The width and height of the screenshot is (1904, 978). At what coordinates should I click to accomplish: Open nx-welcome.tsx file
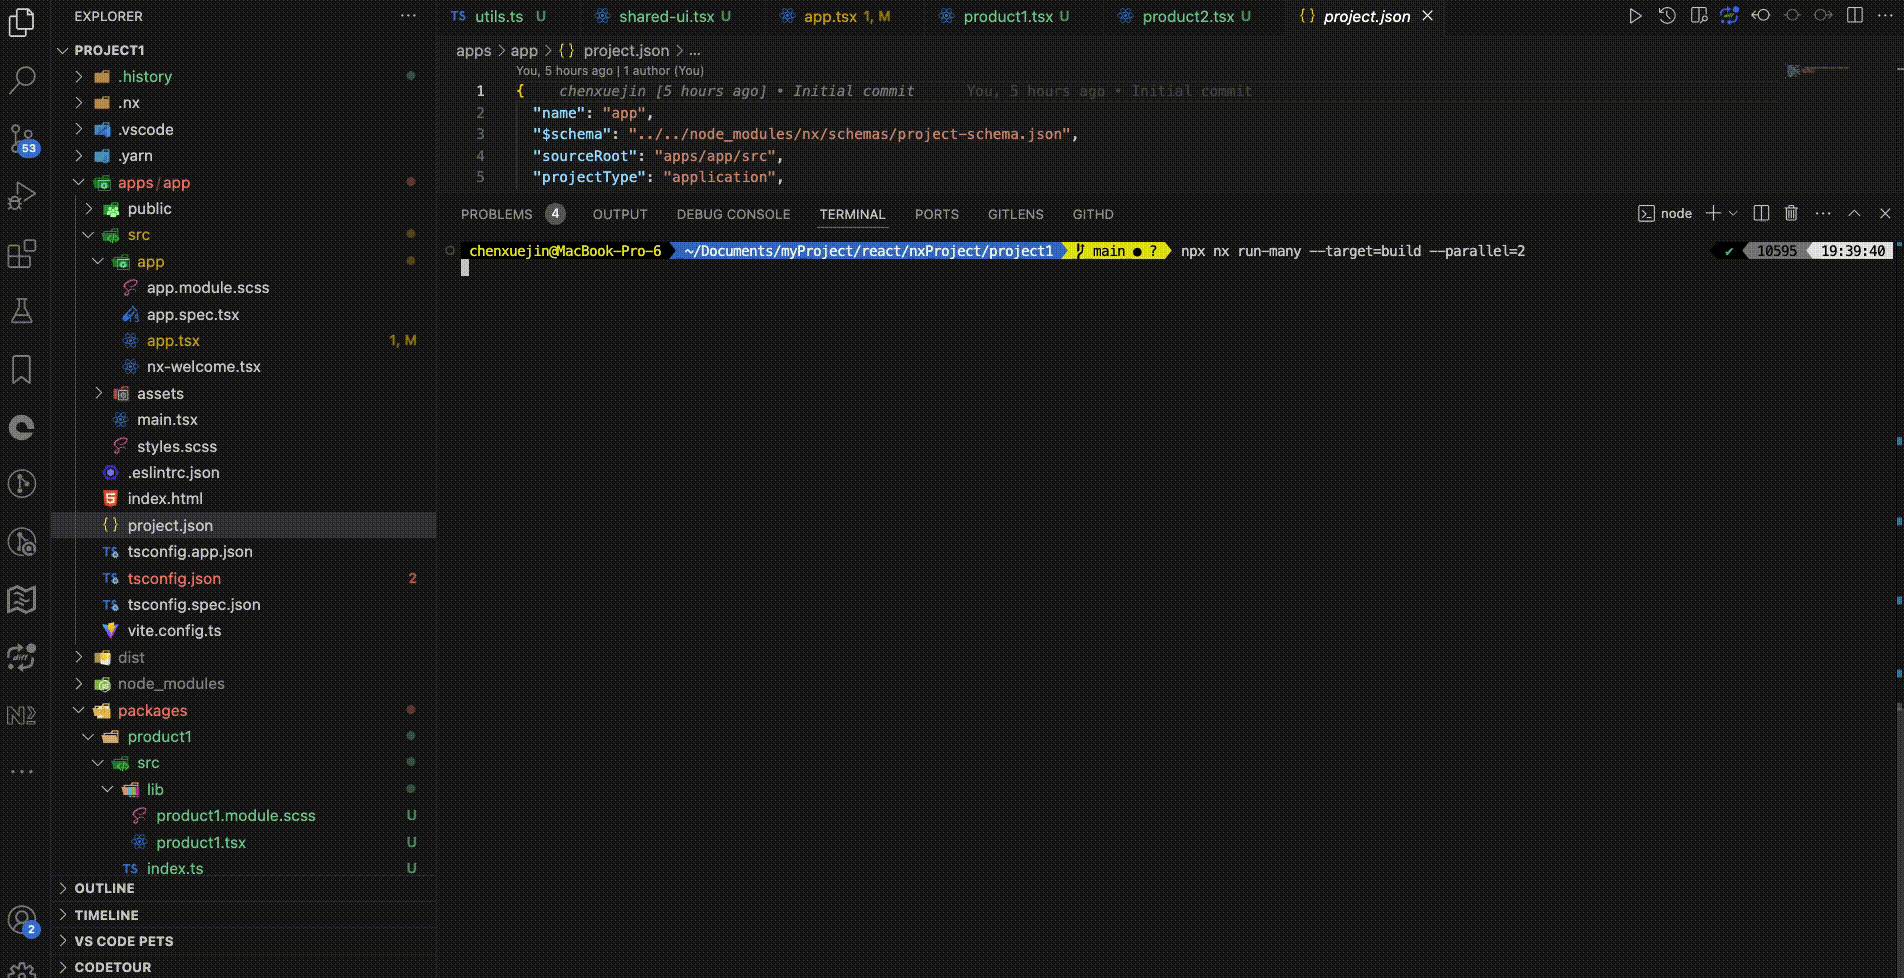[x=203, y=367]
